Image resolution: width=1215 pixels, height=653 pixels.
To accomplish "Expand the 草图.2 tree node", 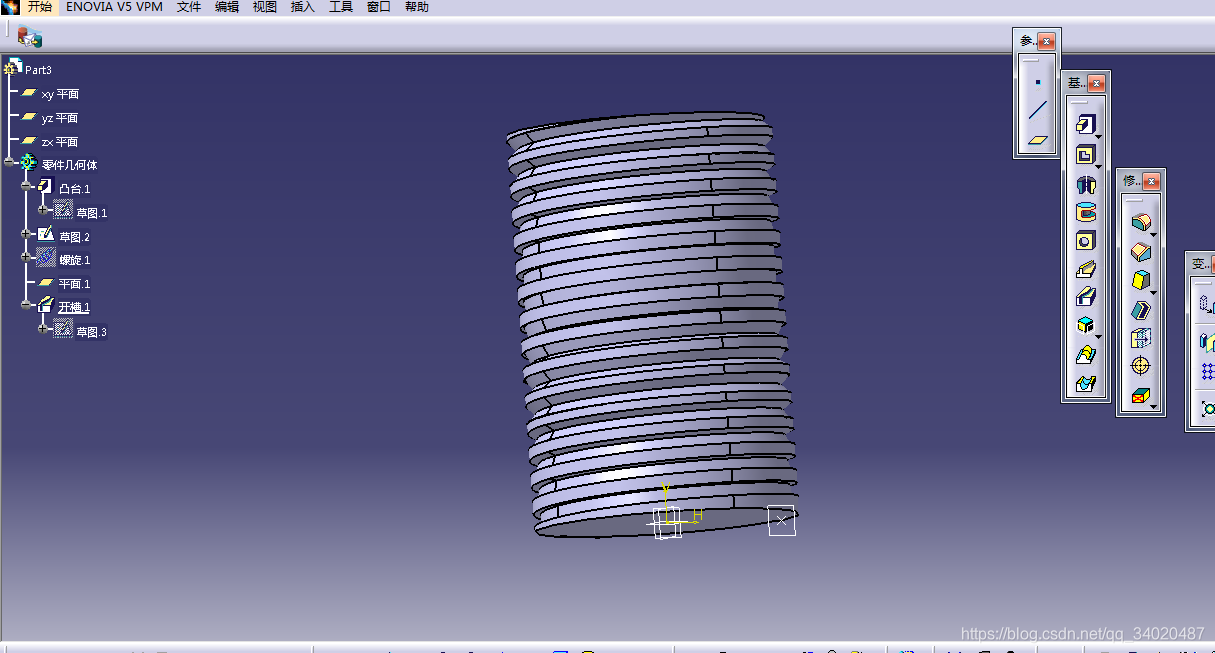I will point(26,235).
